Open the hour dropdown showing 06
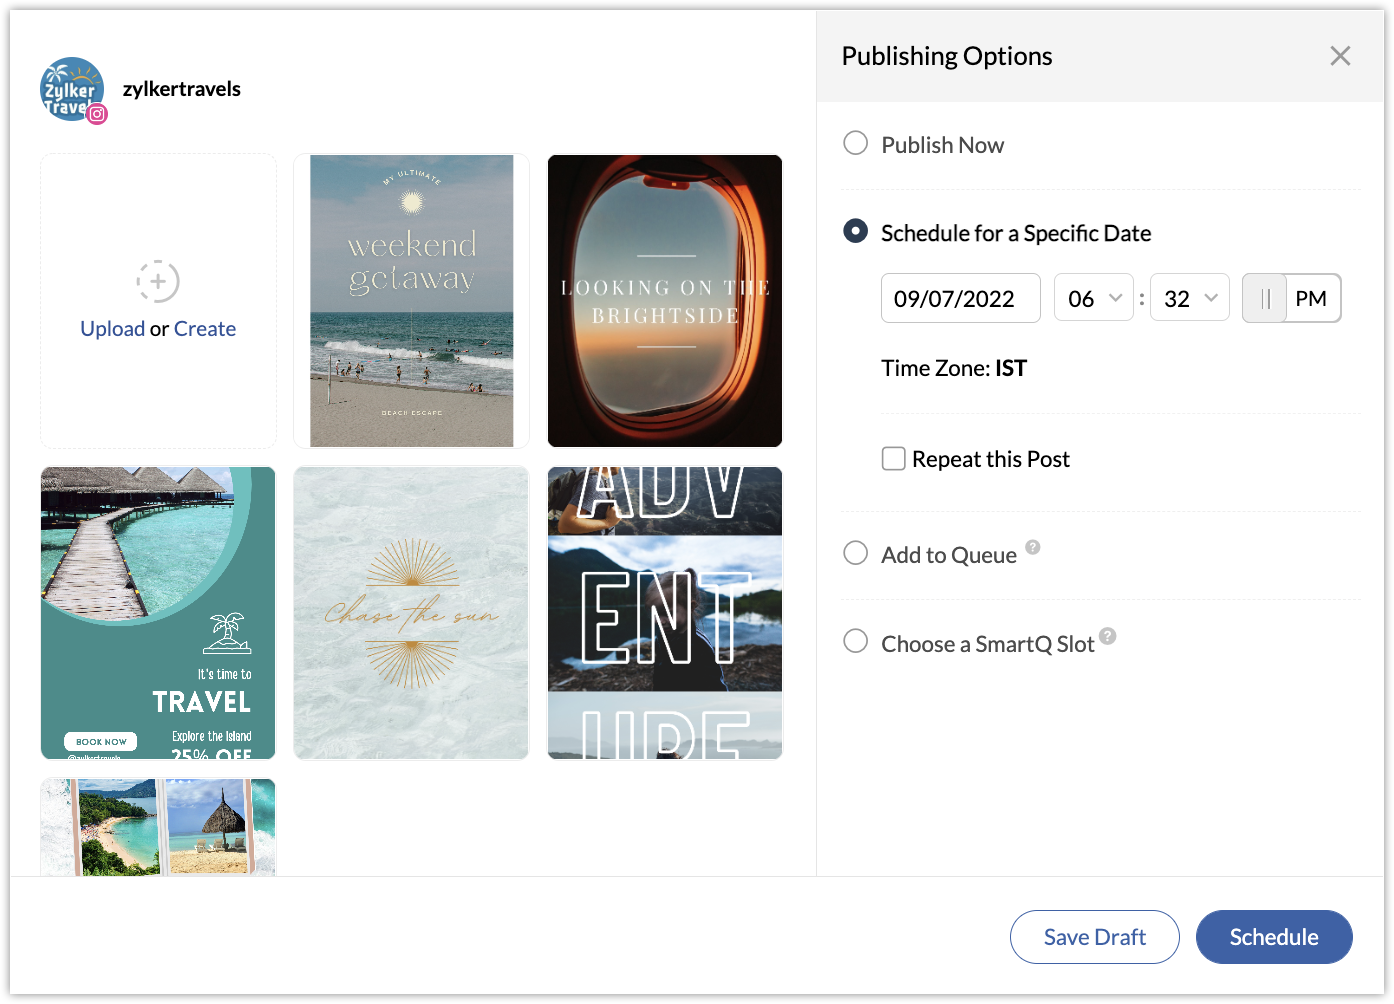The height and width of the screenshot is (1004, 1394). tap(1094, 298)
